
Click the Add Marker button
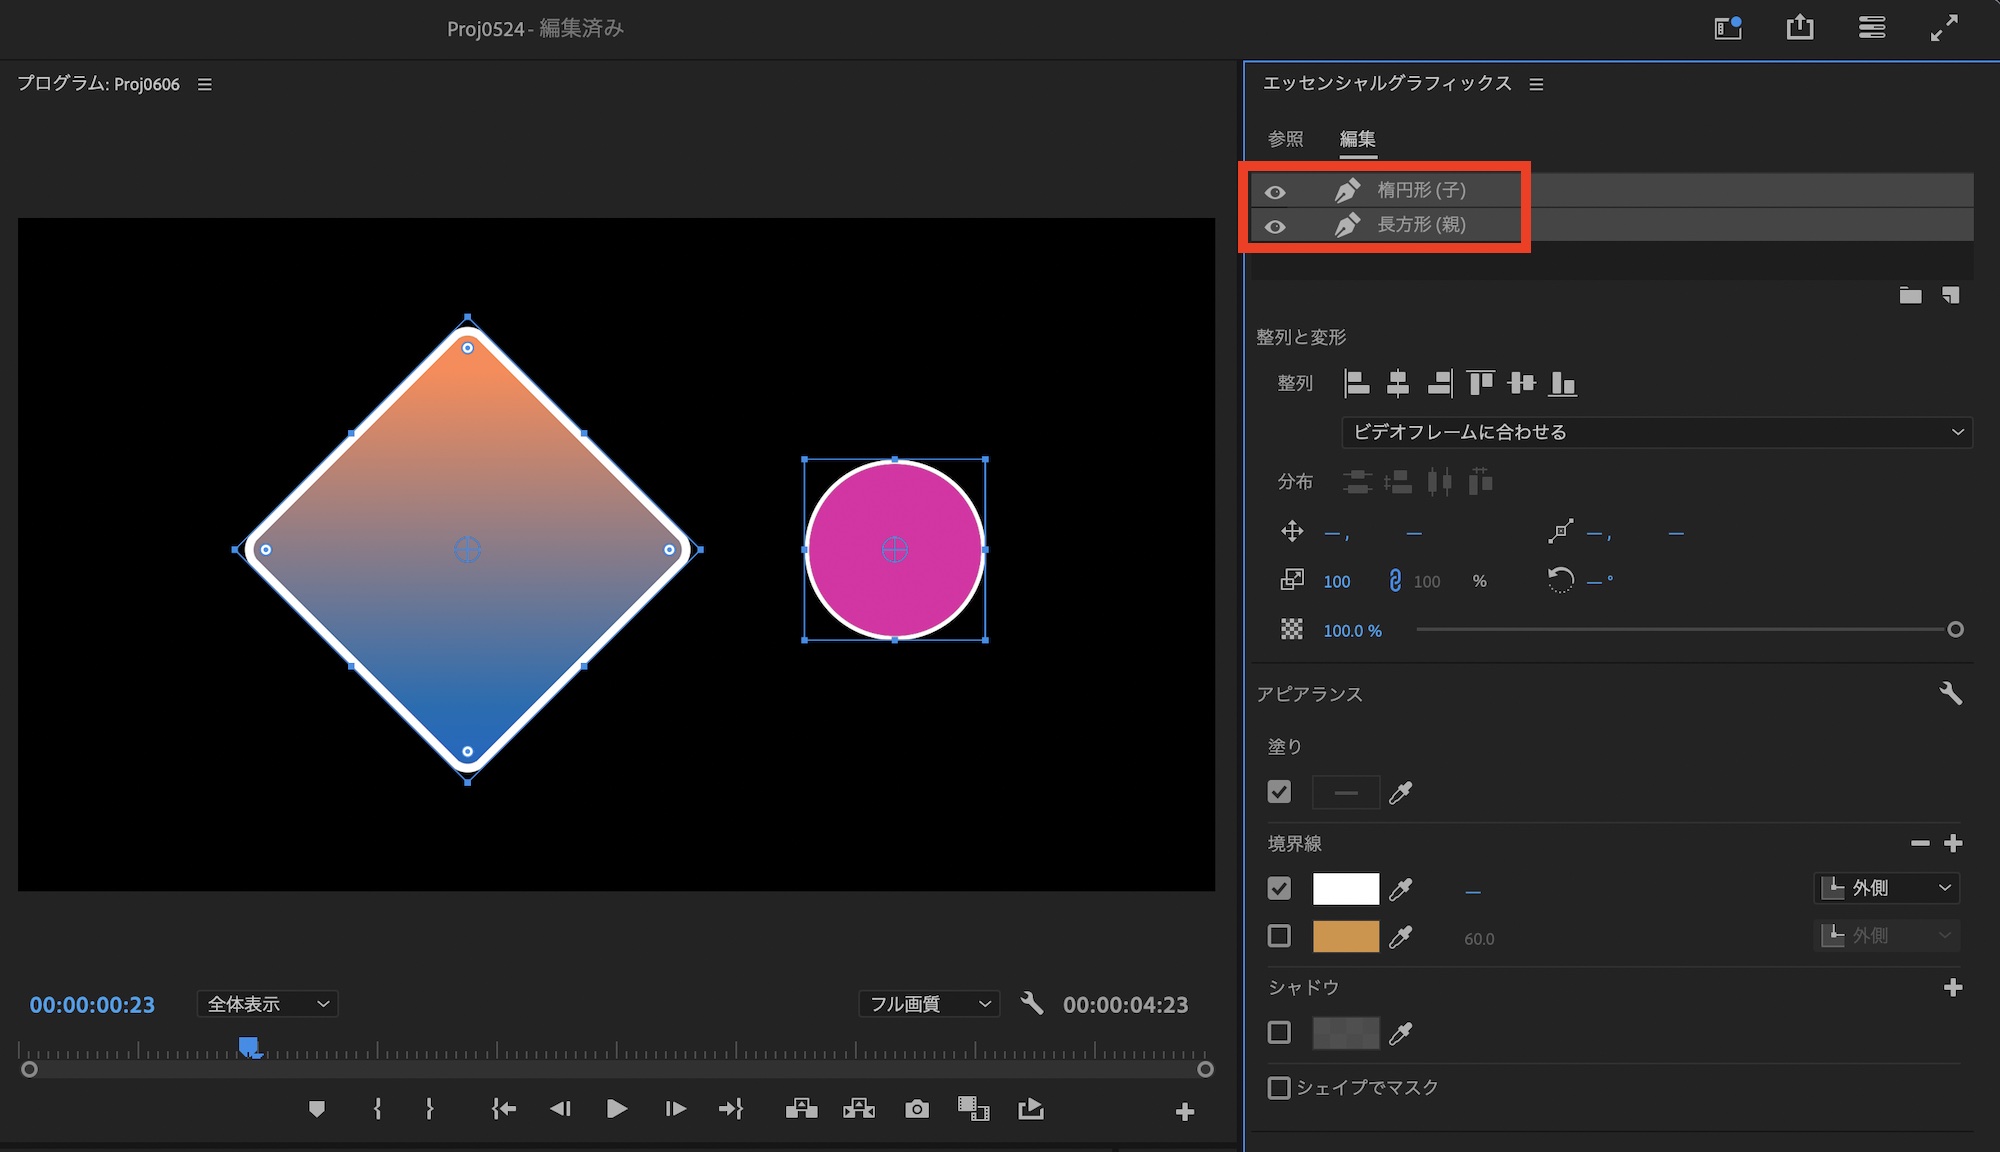pos(317,1109)
